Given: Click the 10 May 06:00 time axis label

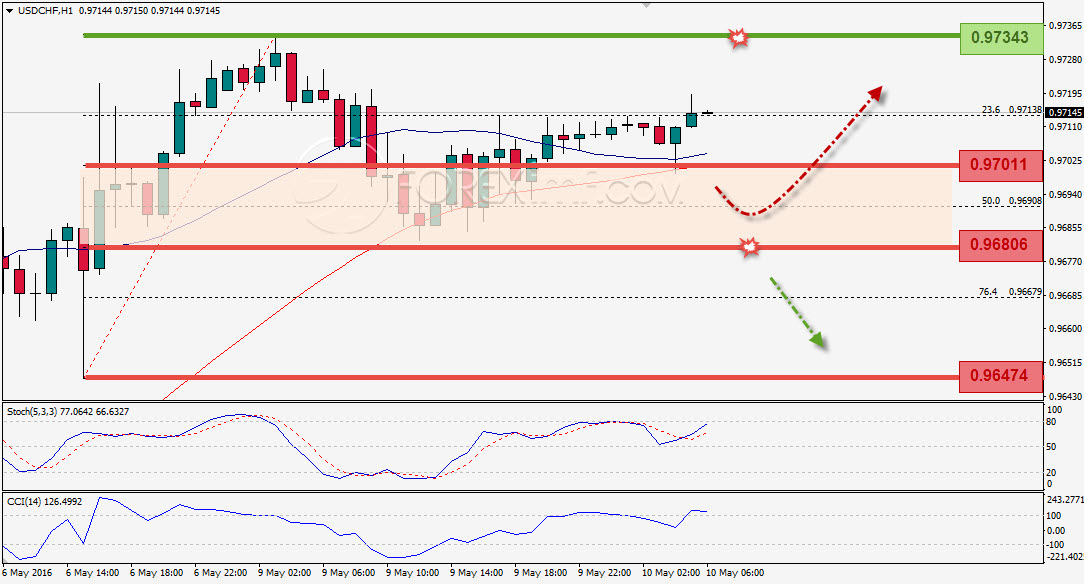Looking at the screenshot, I should click(735, 572).
